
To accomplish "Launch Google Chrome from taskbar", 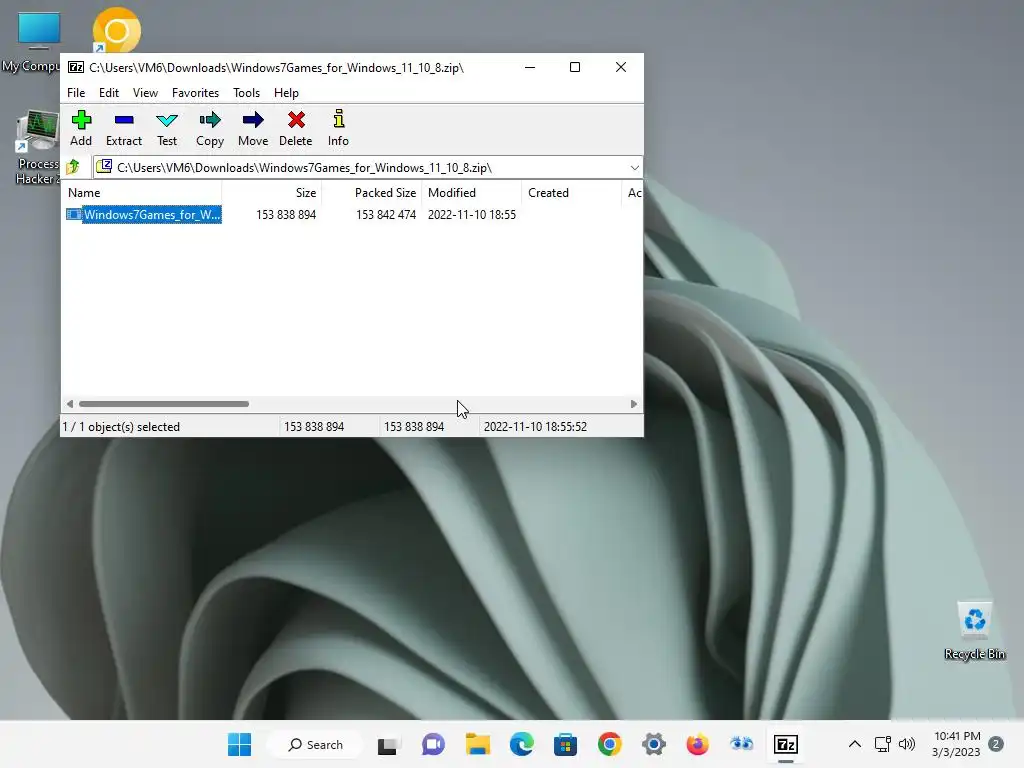I will point(610,744).
